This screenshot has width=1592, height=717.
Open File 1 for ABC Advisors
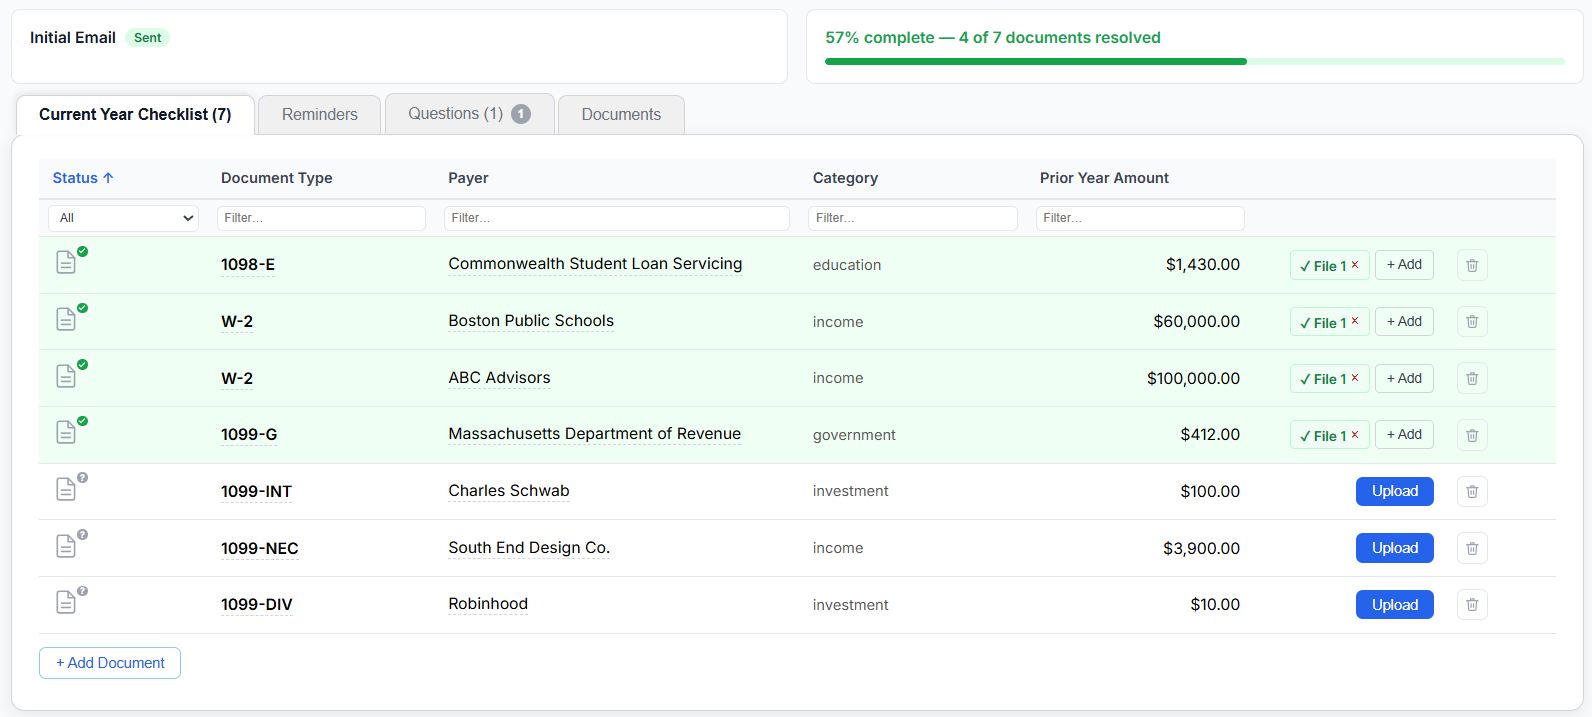coord(1322,379)
